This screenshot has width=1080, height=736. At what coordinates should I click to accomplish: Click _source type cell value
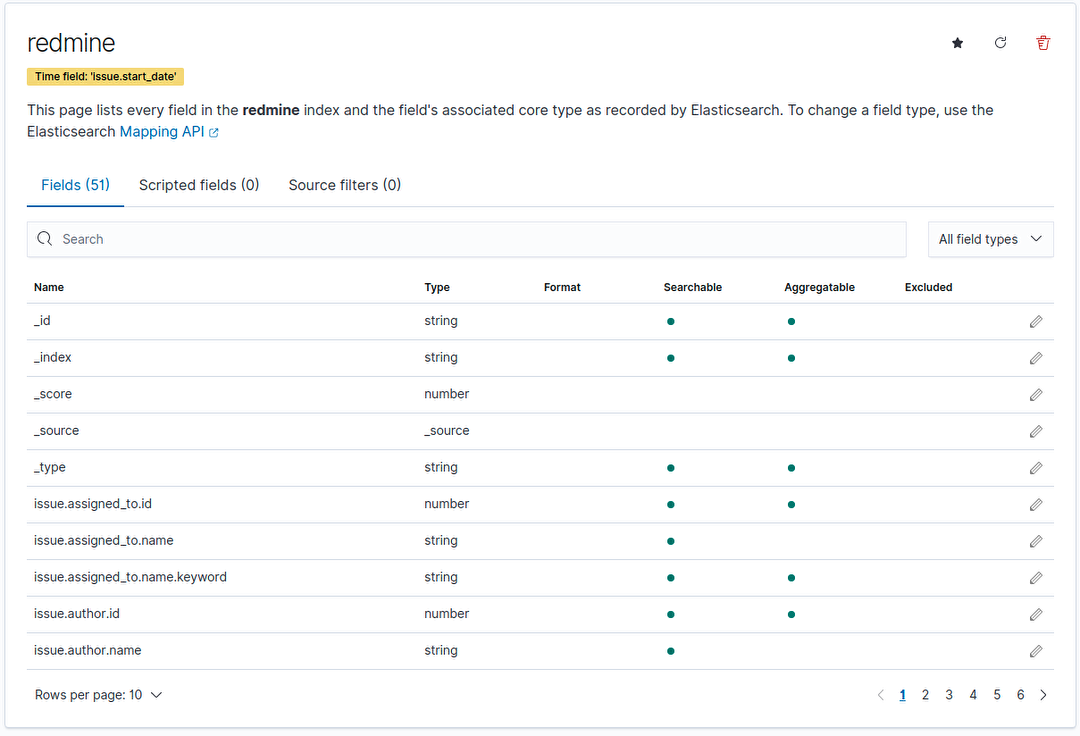[446, 430]
